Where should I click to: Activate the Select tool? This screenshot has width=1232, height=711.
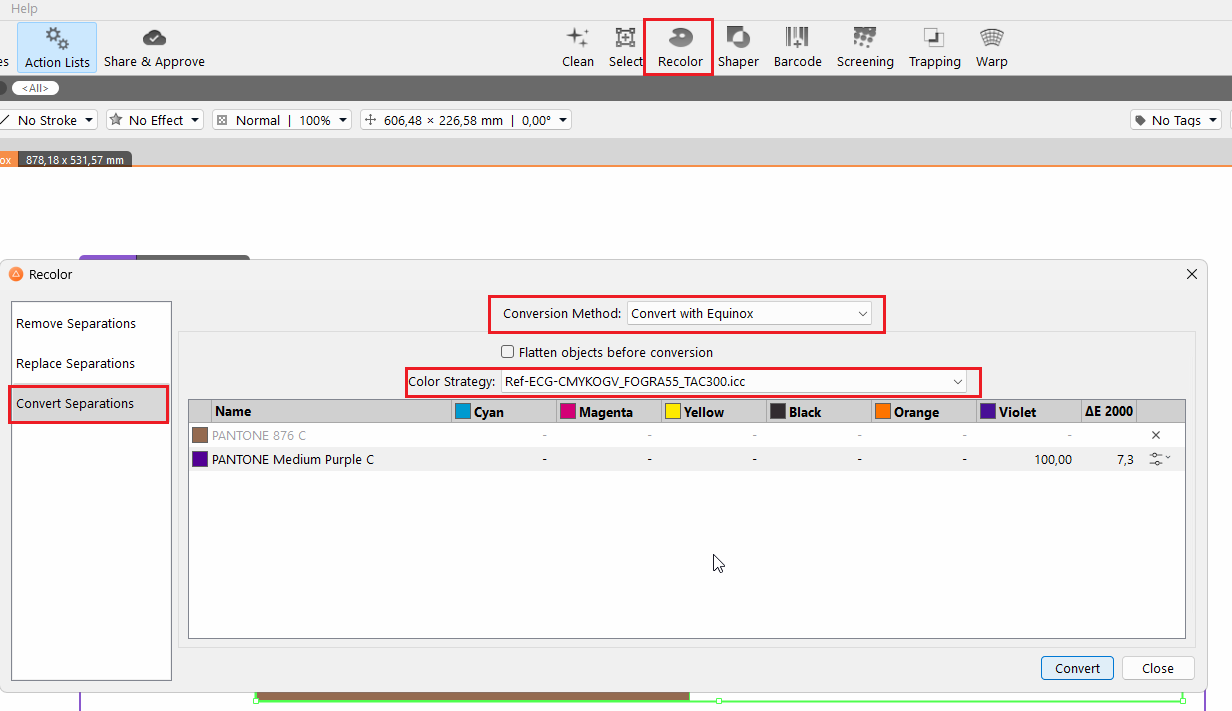(x=626, y=45)
